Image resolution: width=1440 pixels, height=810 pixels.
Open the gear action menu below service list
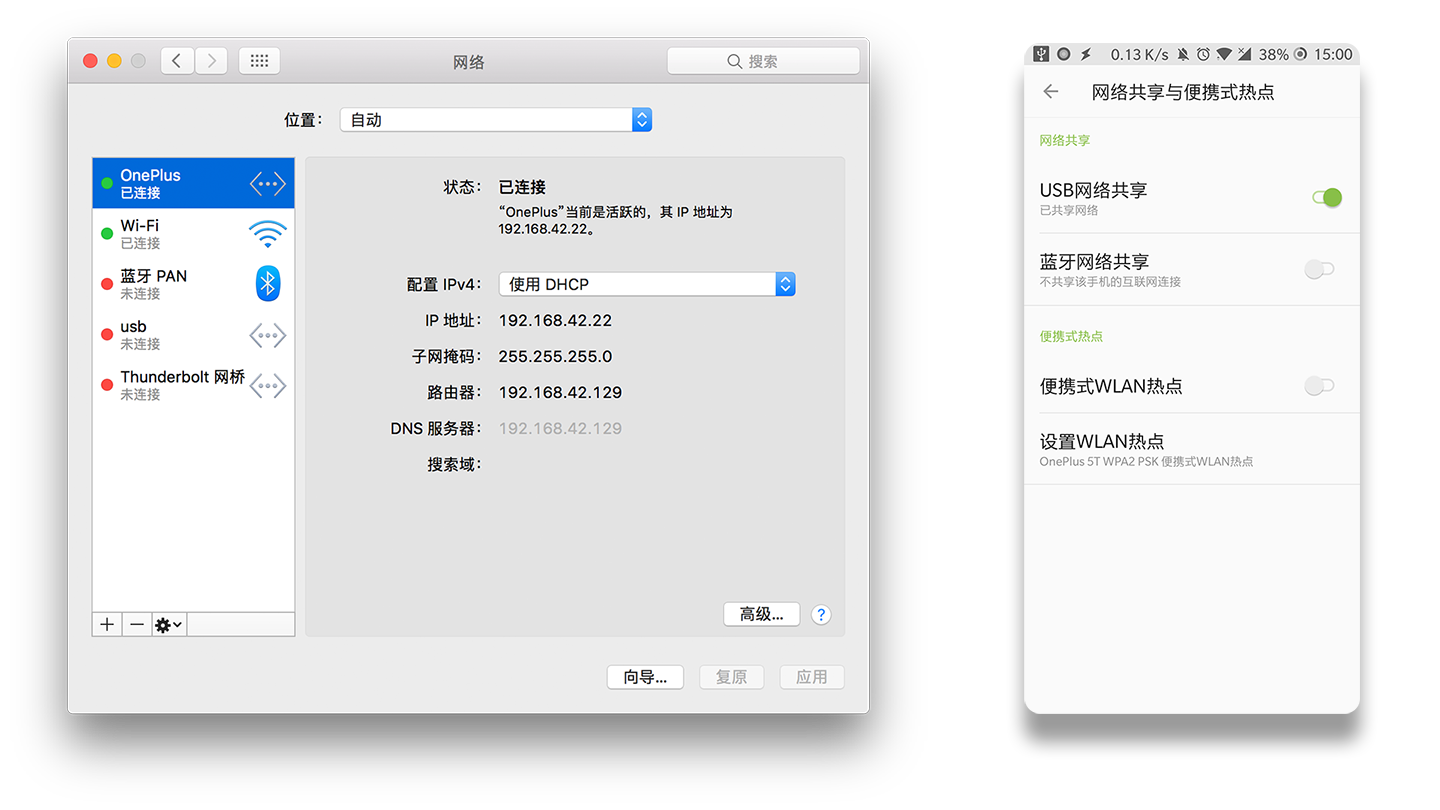(x=168, y=625)
